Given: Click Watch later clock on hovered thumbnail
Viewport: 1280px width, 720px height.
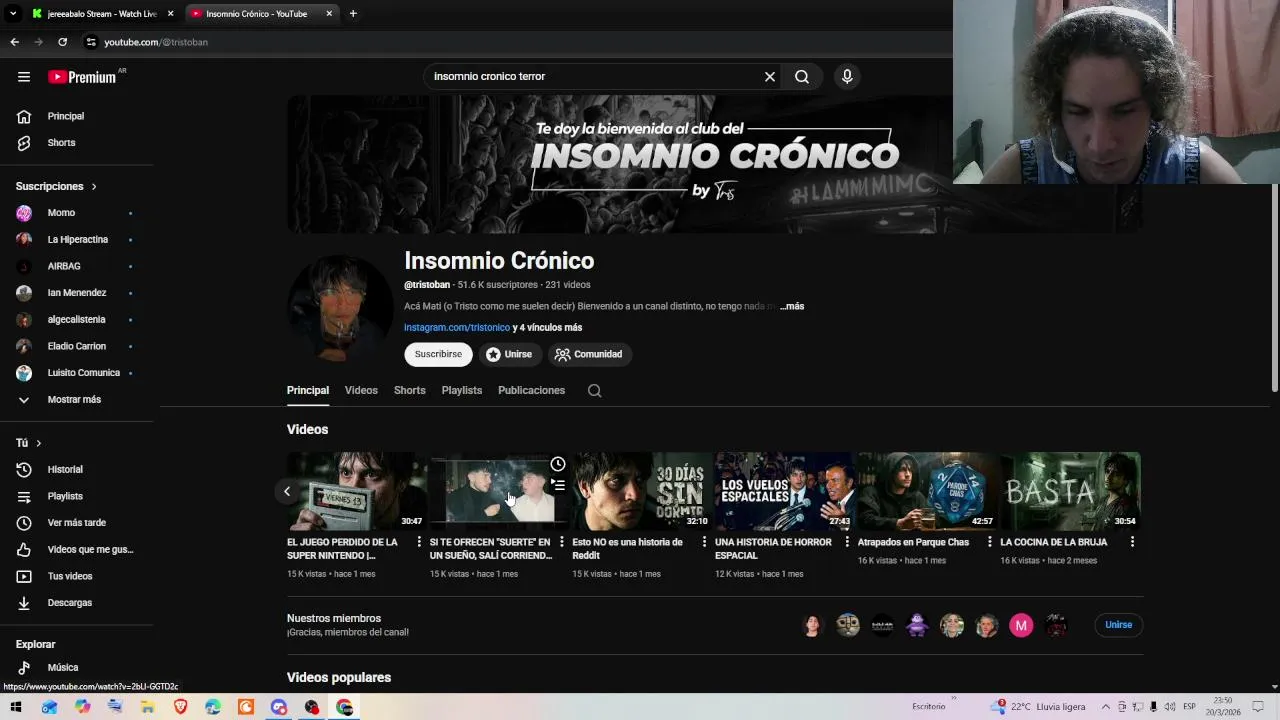Looking at the screenshot, I should [x=558, y=464].
